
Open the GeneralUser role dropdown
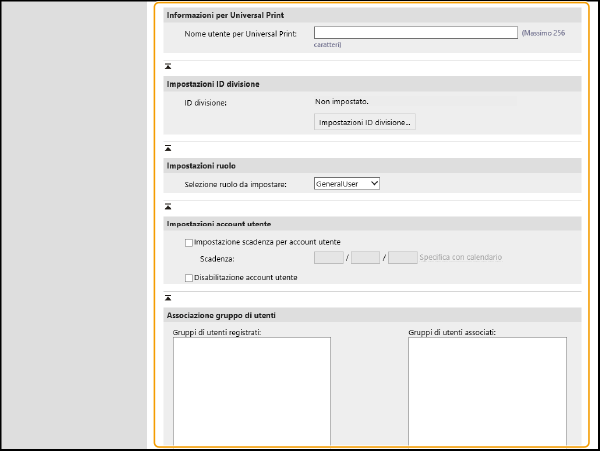tap(346, 184)
